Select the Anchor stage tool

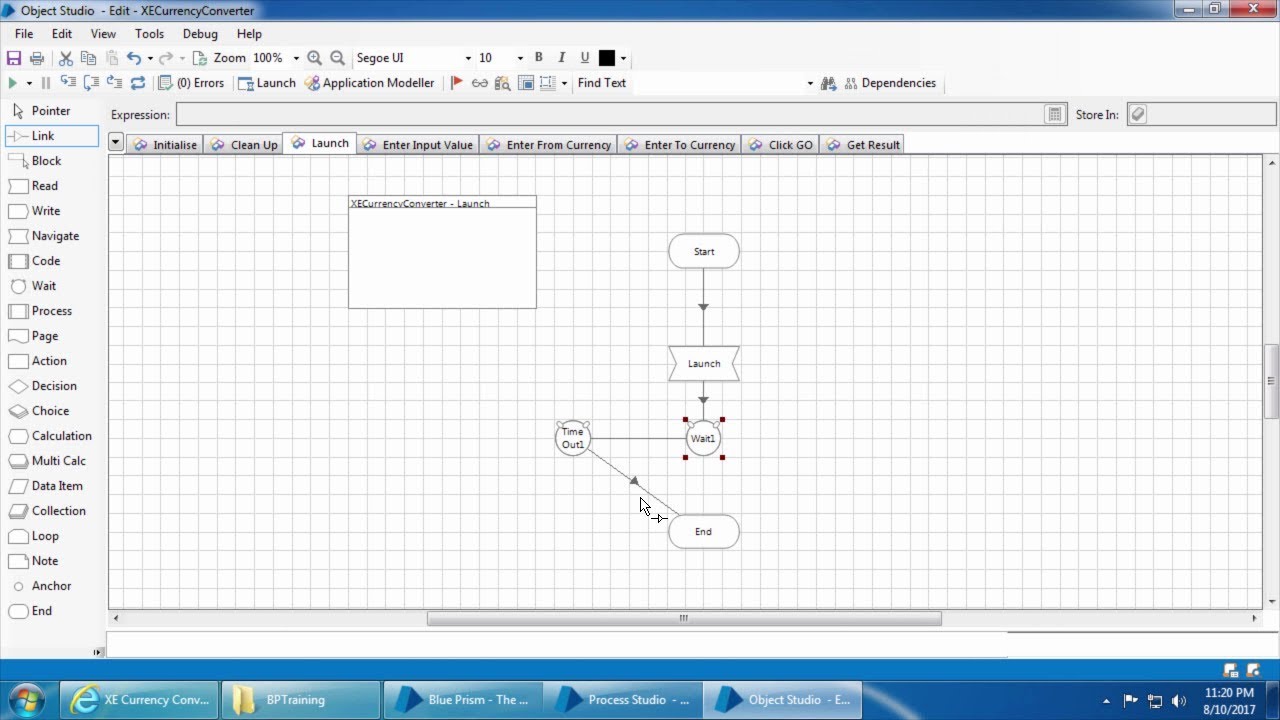click(40, 586)
